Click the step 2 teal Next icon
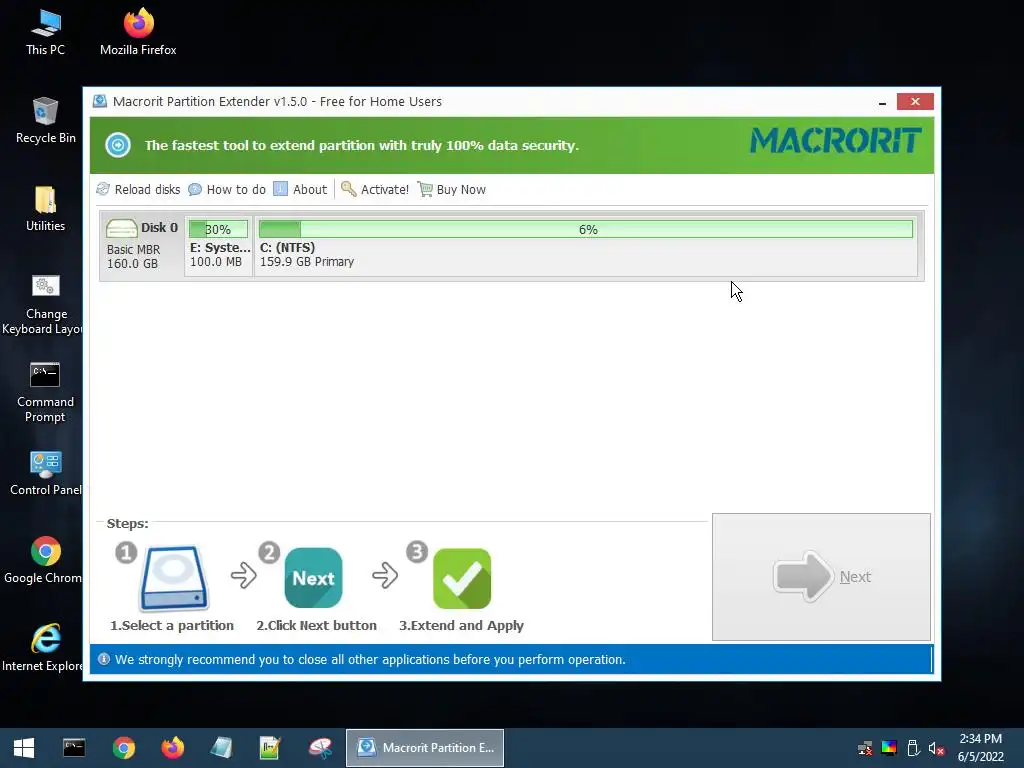Screen dimensions: 1024x768 coord(313,578)
